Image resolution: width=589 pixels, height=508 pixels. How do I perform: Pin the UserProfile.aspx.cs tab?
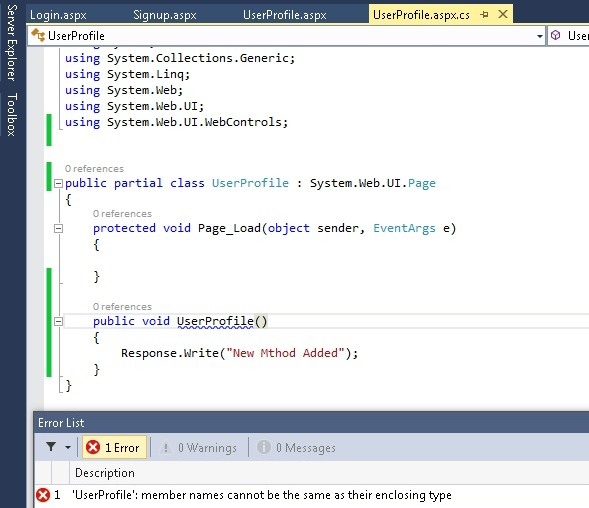tap(485, 15)
